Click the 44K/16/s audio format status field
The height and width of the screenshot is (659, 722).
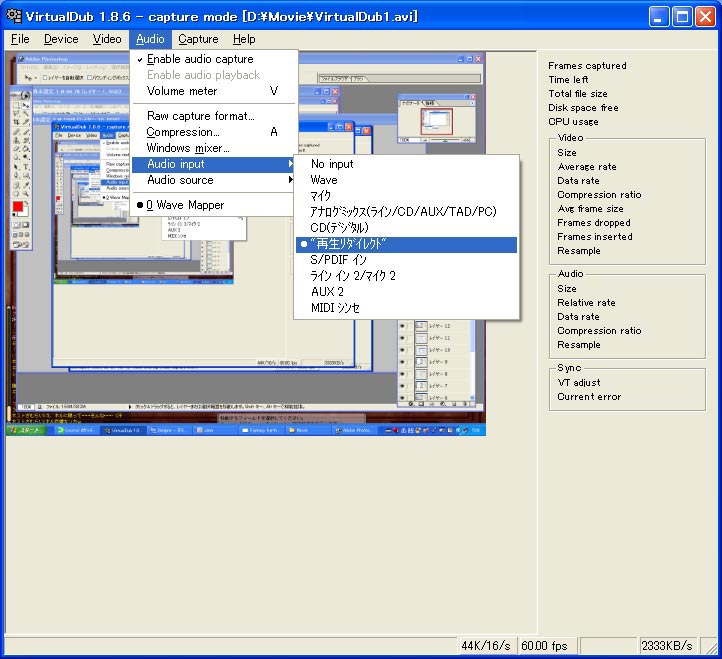[x=487, y=645]
